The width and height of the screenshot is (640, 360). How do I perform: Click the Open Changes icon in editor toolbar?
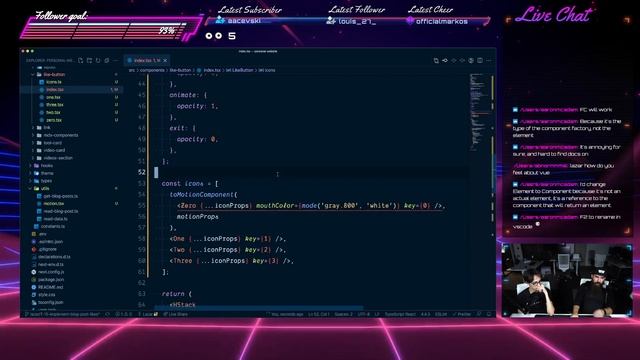coord(436,60)
